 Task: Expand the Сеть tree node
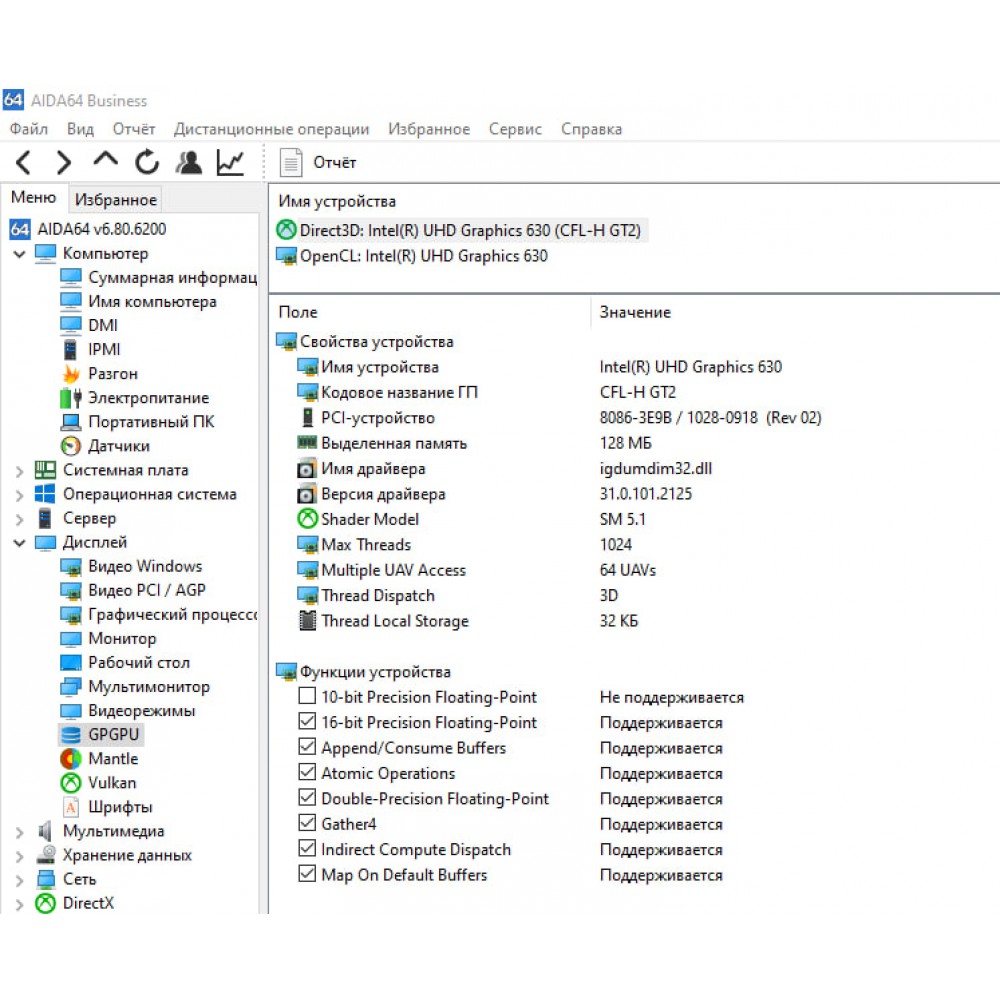coord(19,881)
